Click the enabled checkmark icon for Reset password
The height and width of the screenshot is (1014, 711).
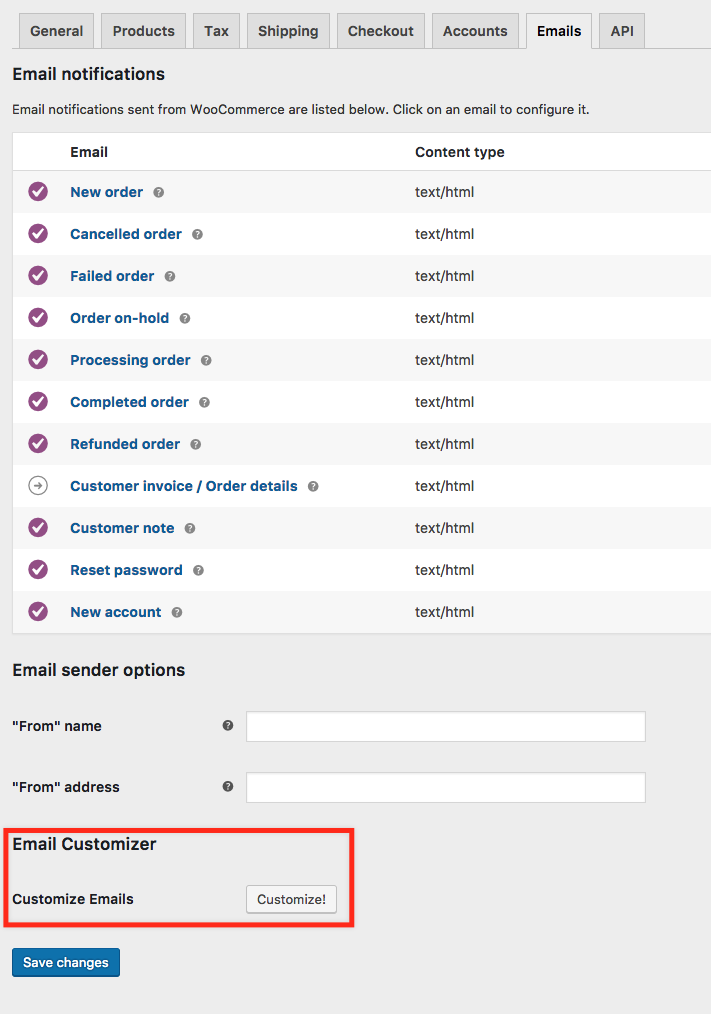click(x=38, y=570)
